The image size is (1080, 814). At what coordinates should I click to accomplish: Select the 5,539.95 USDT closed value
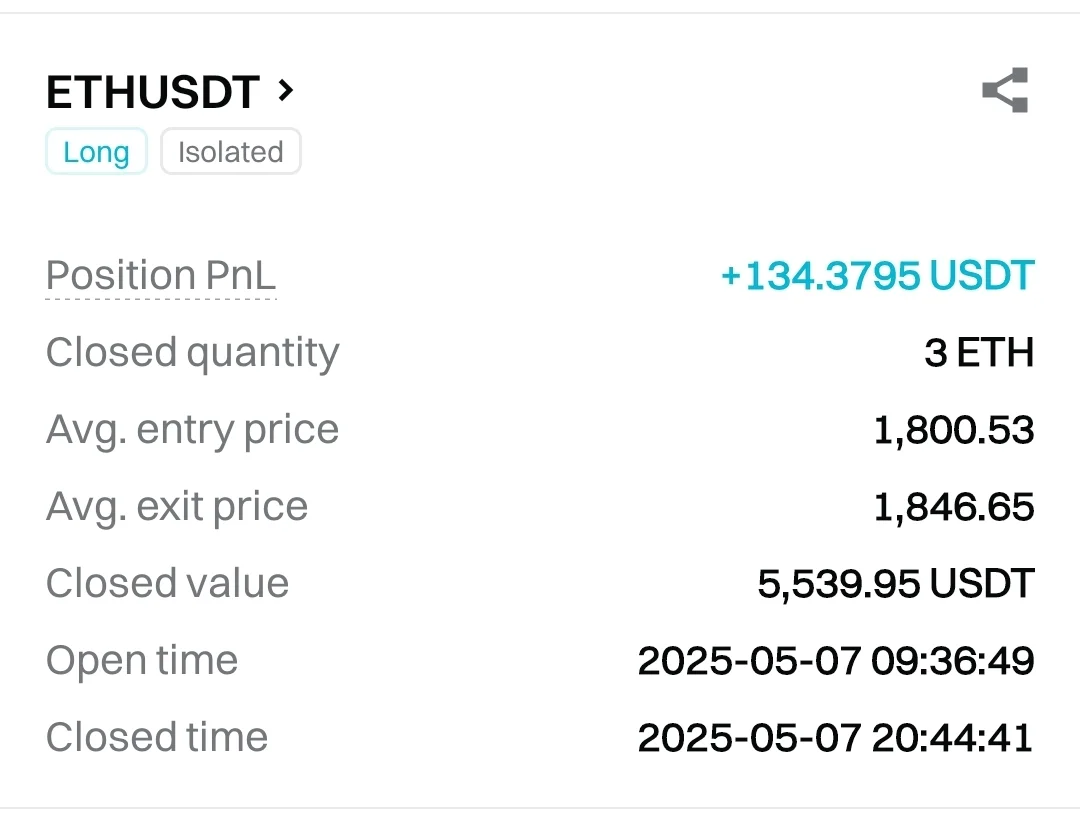896,584
